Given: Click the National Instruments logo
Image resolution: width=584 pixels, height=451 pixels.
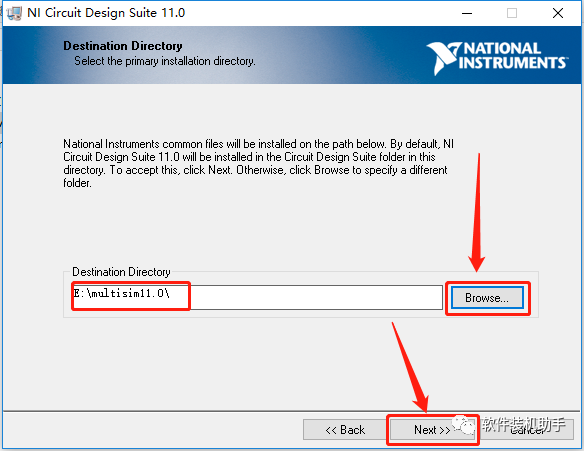Looking at the screenshot, I should point(497,57).
